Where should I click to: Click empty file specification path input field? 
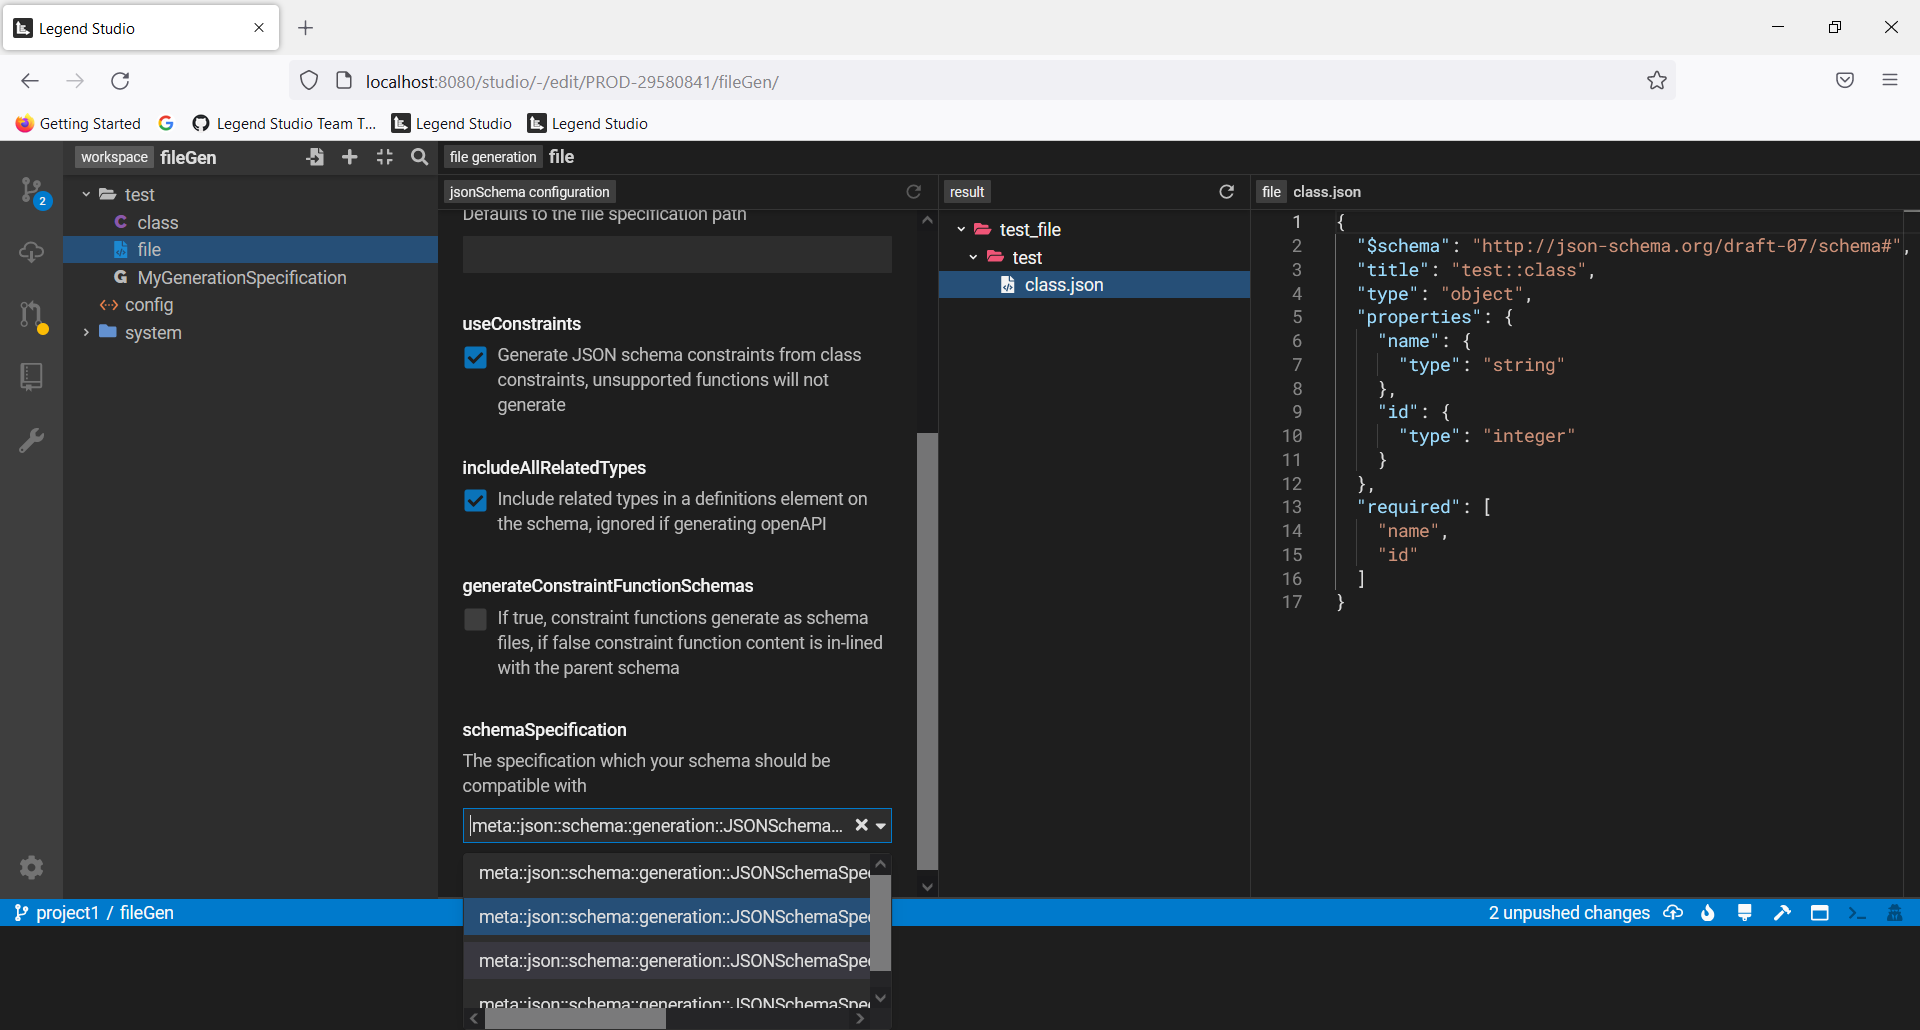pyautogui.click(x=677, y=255)
